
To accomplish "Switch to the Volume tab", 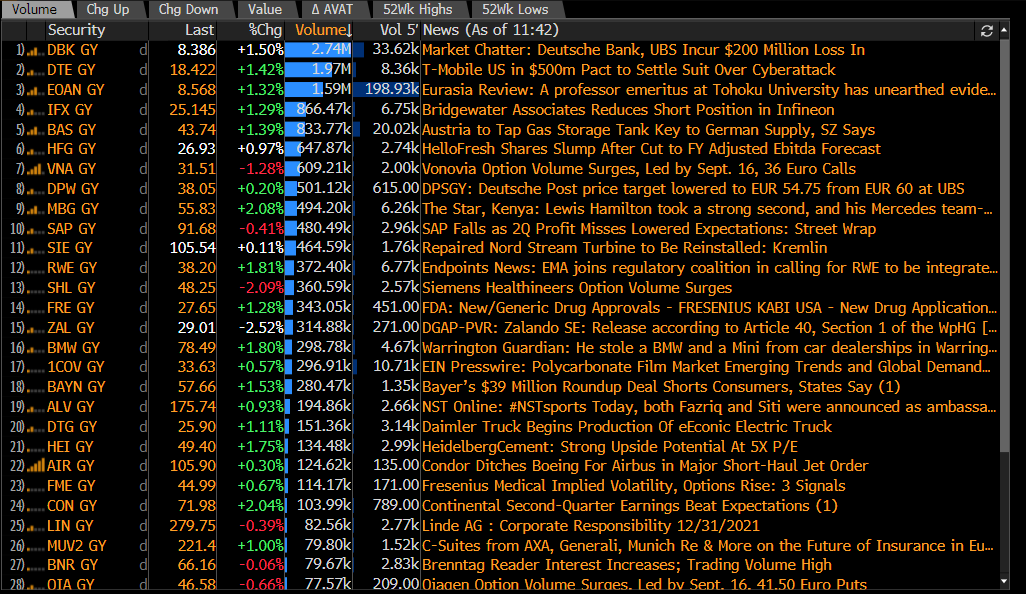I will [35, 9].
